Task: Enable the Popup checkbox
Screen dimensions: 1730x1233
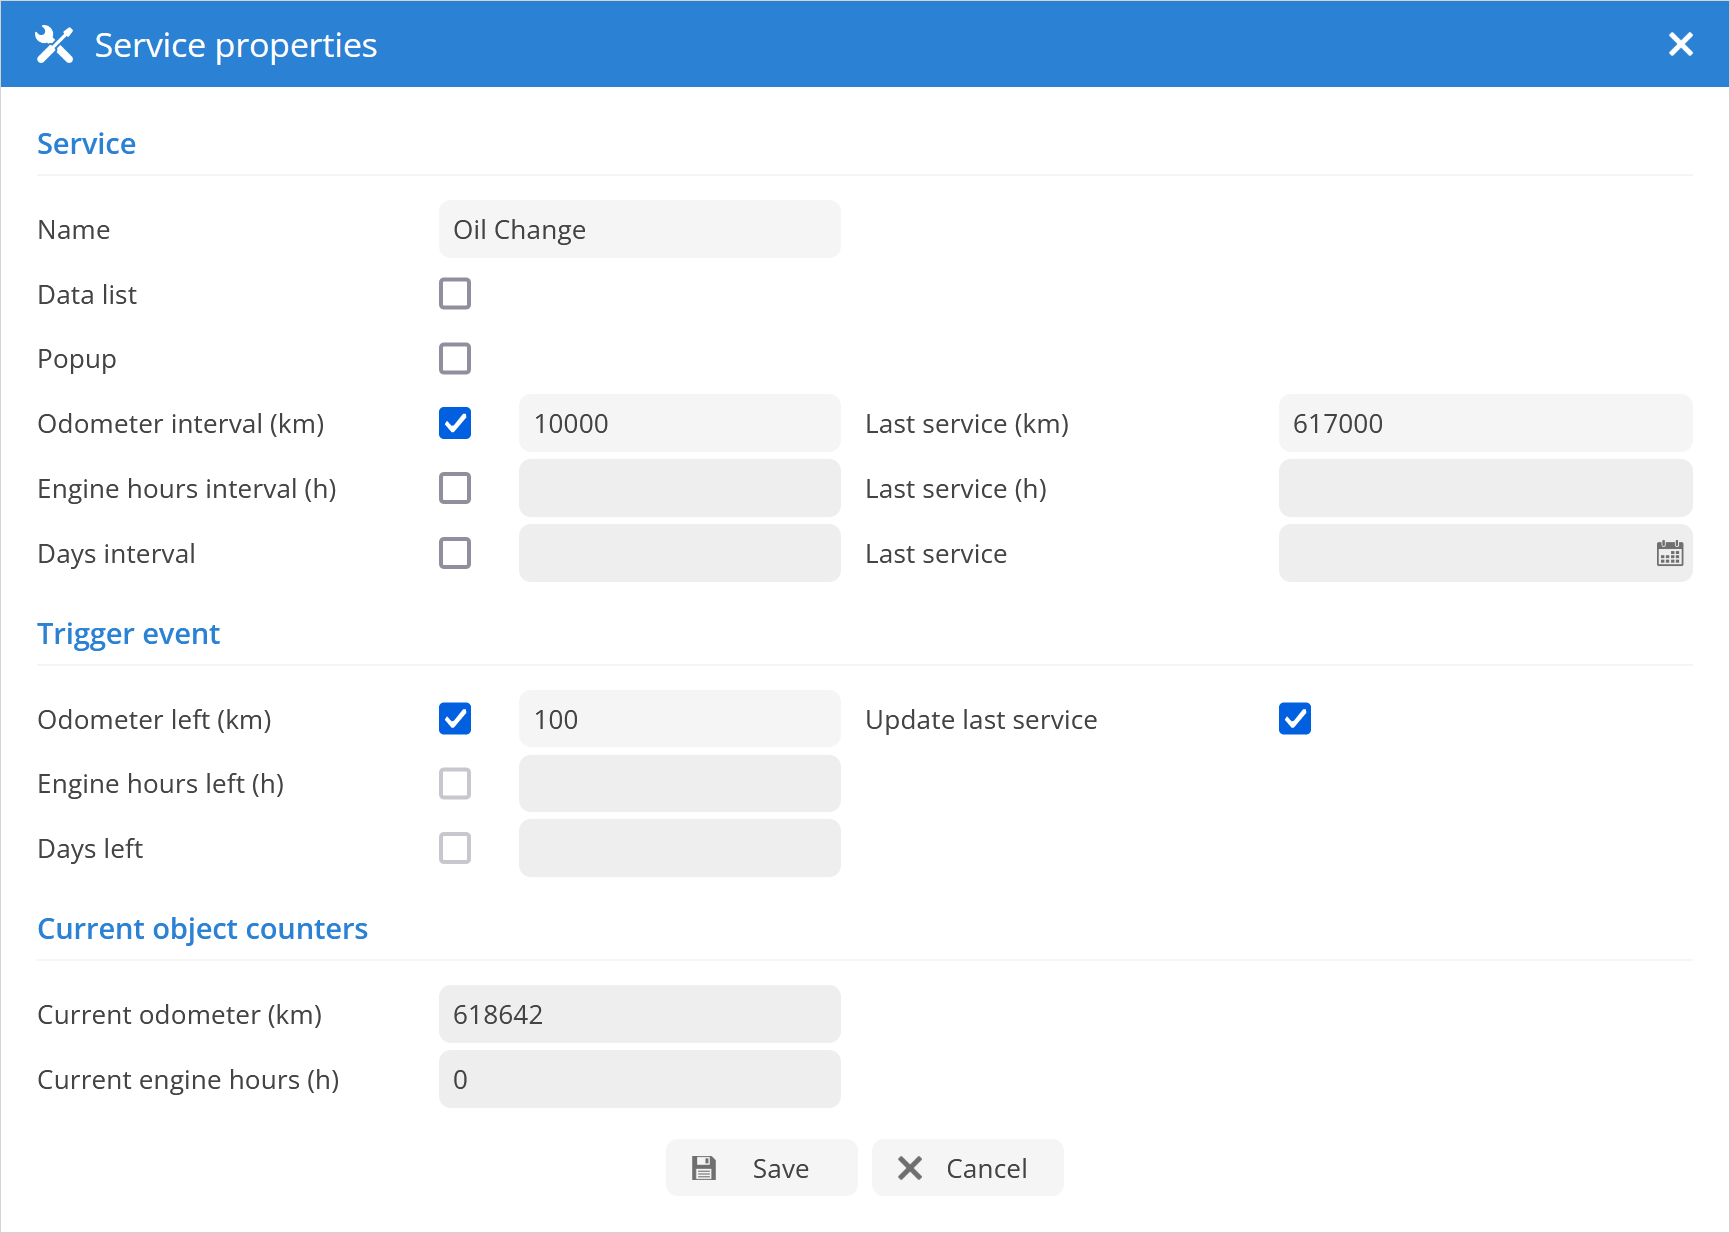Action: click(455, 358)
